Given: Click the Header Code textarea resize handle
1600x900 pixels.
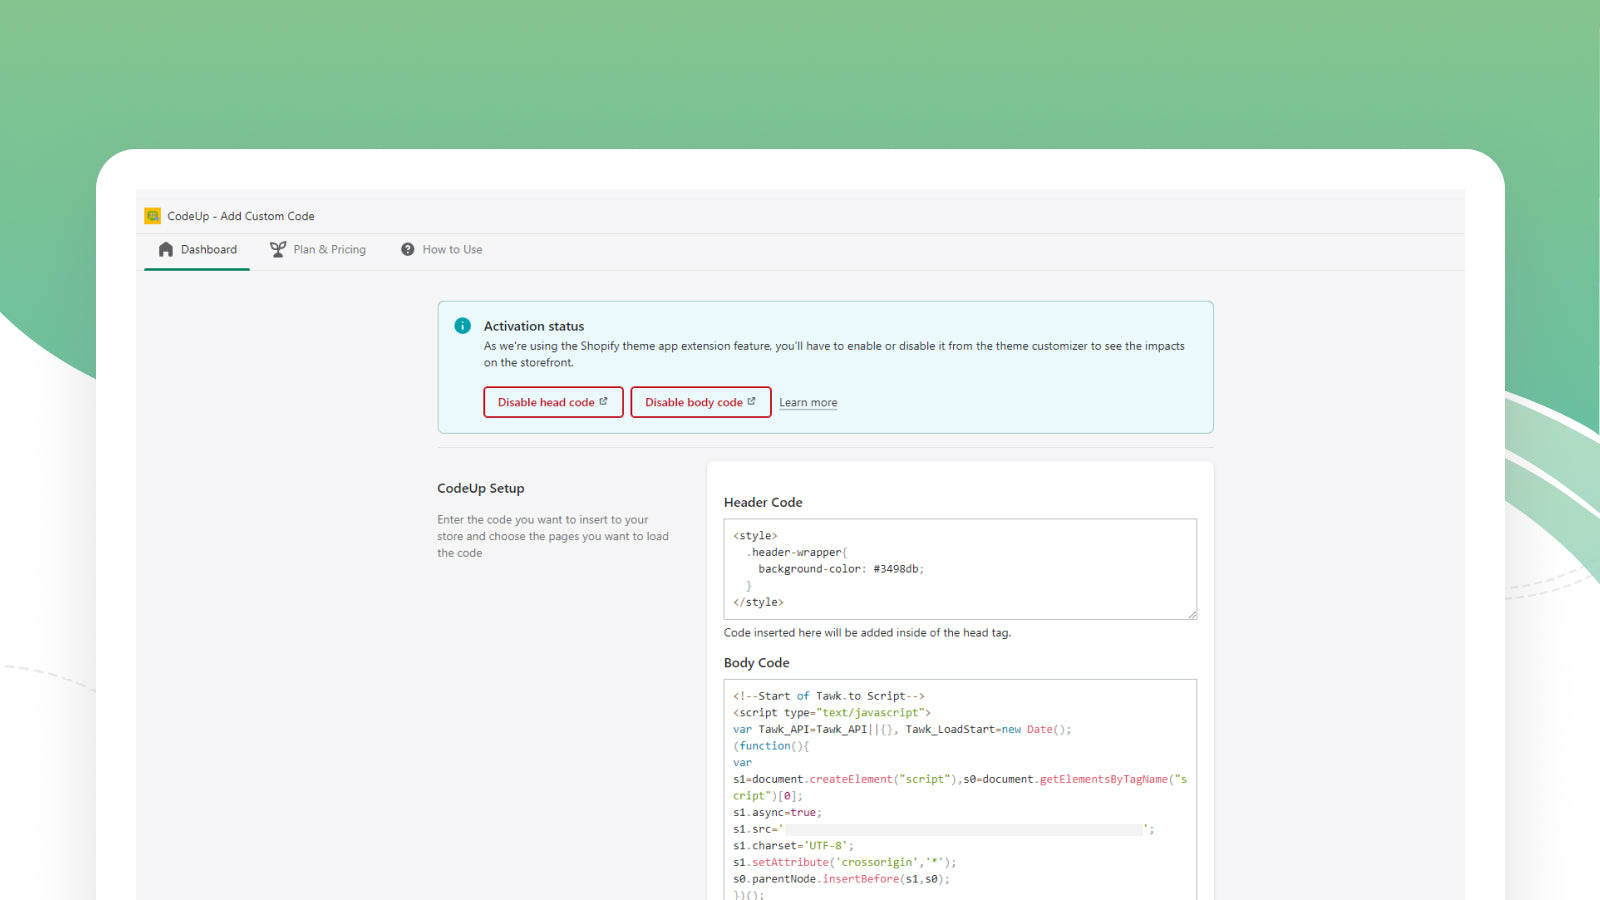Looking at the screenshot, I should pos(1192,615).
